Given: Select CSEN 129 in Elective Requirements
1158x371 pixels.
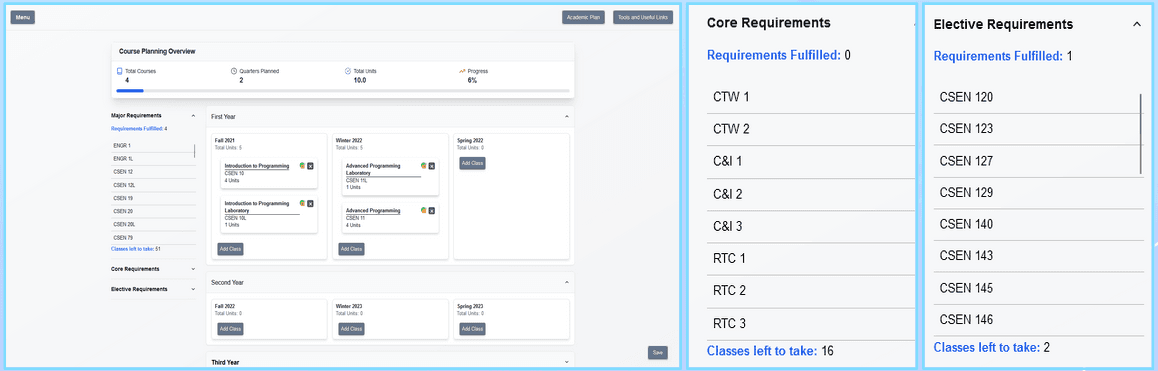Looking at the screenshot, I should (1038, 193).
